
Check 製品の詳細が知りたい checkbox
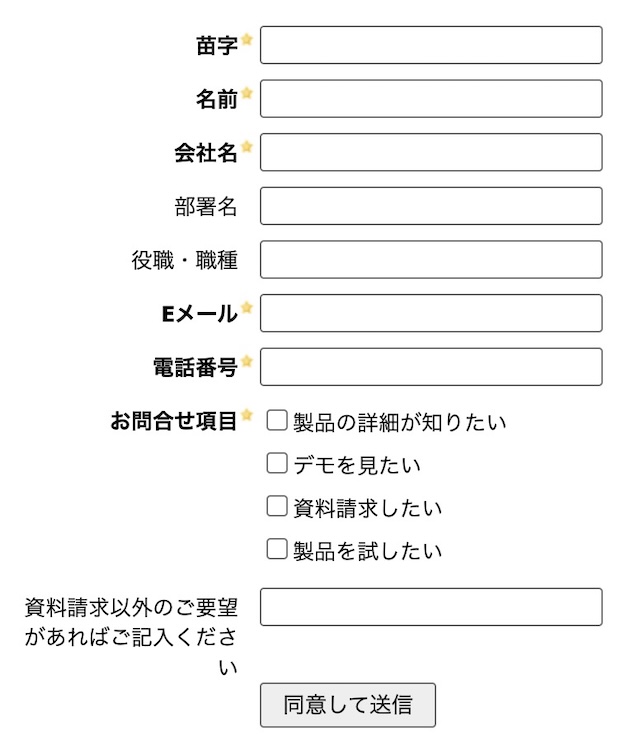click(x=277, y=421)
